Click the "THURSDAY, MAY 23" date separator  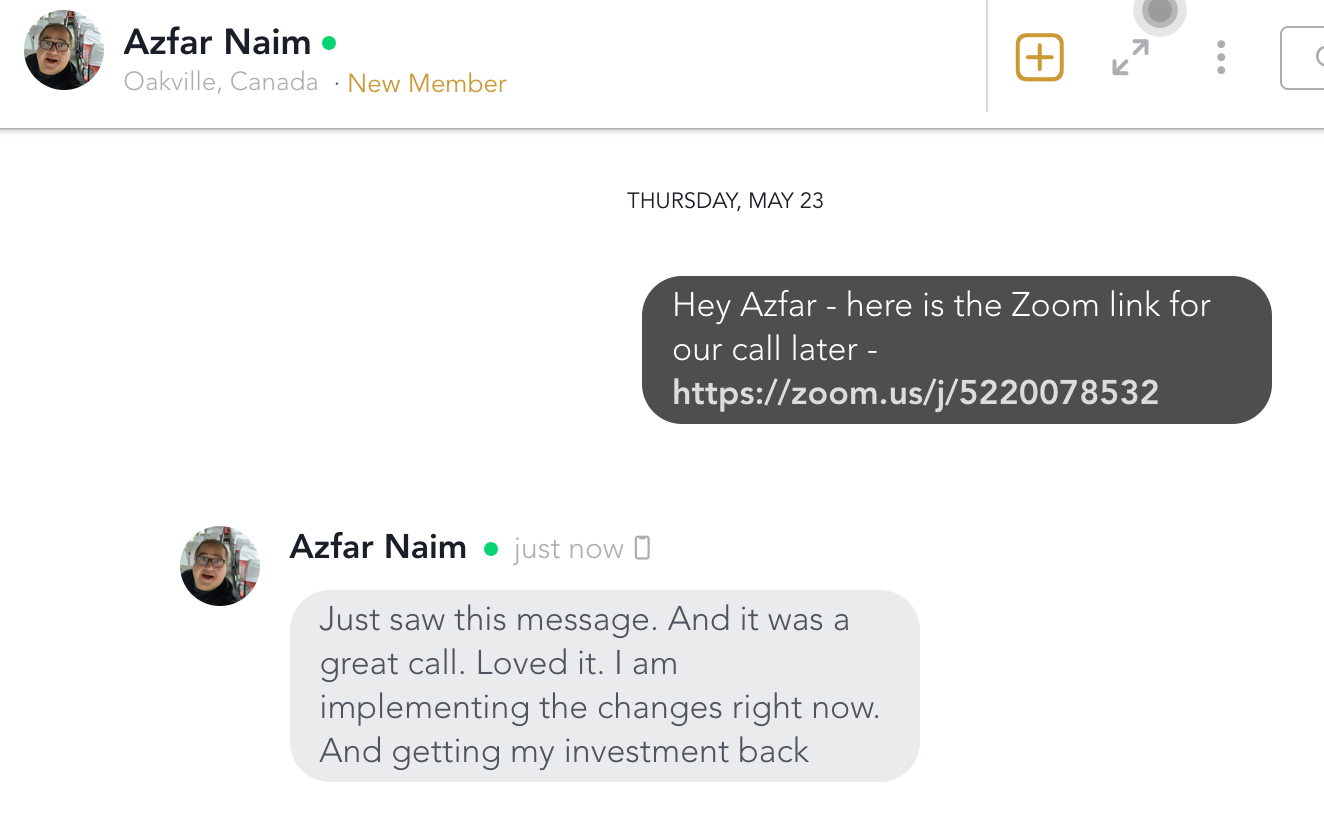725,201
